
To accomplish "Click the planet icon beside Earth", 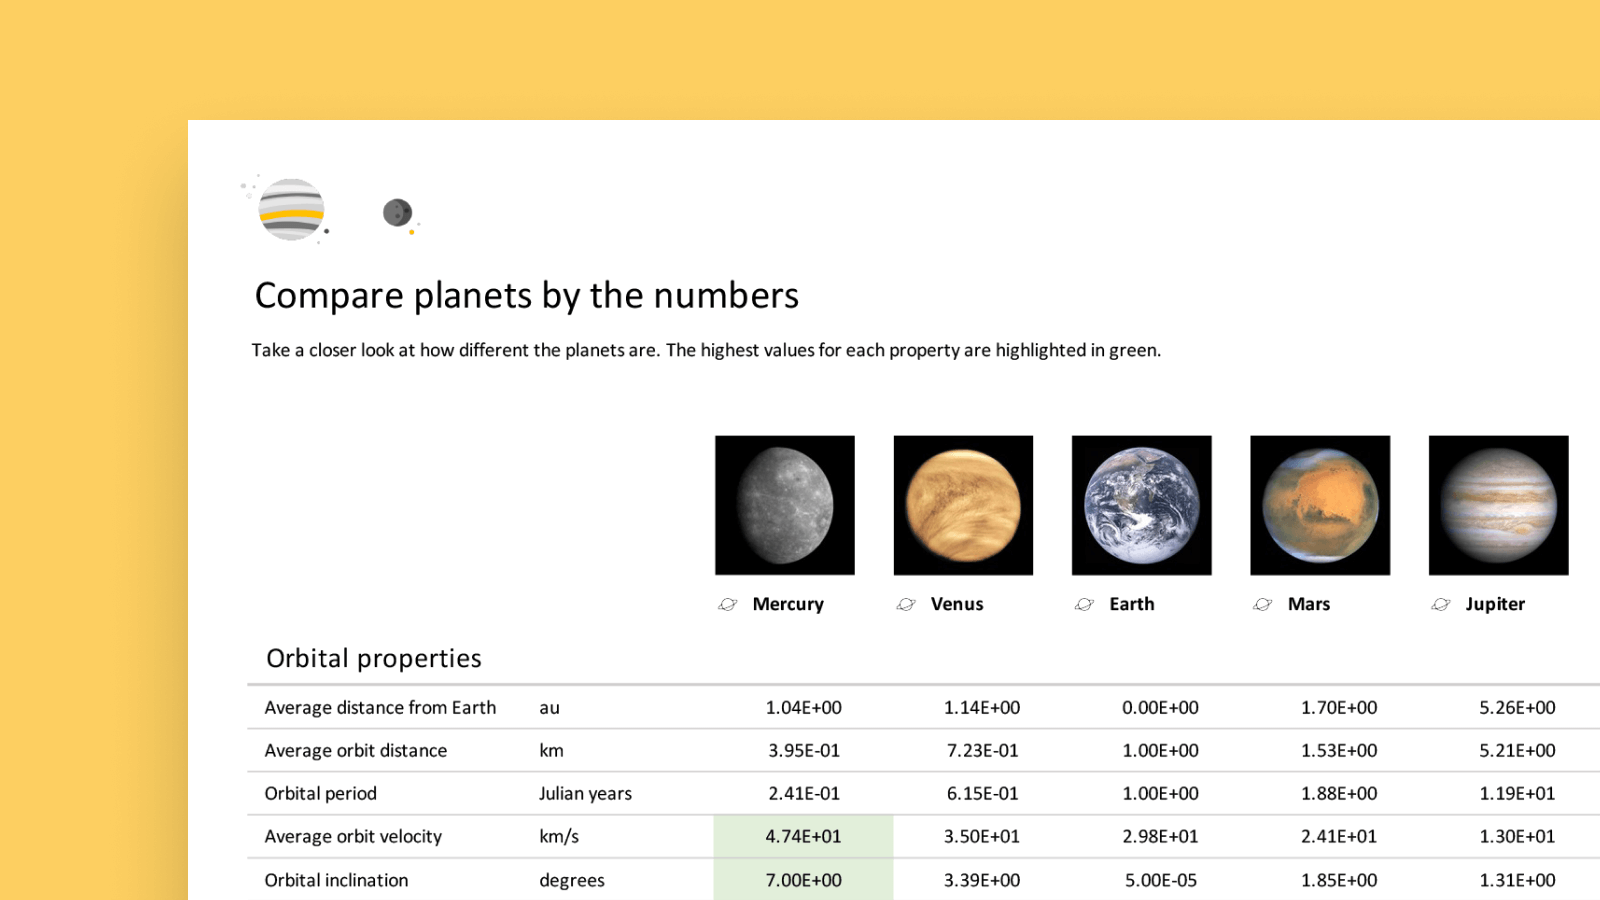I will tap(1084, 604).
